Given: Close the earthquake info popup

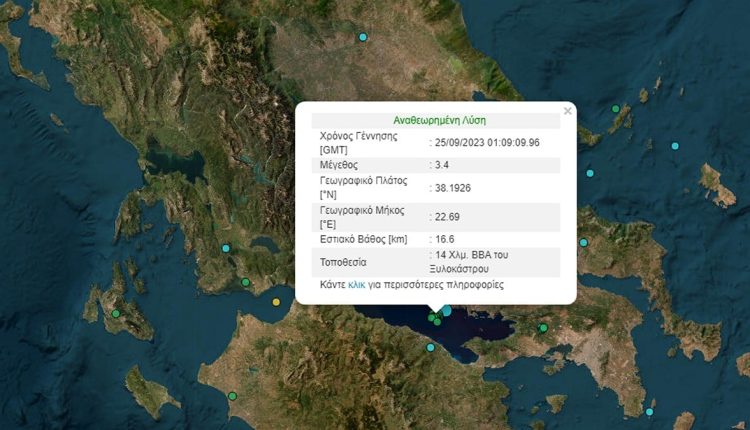Looking at the screenshot, I should 567,111.
